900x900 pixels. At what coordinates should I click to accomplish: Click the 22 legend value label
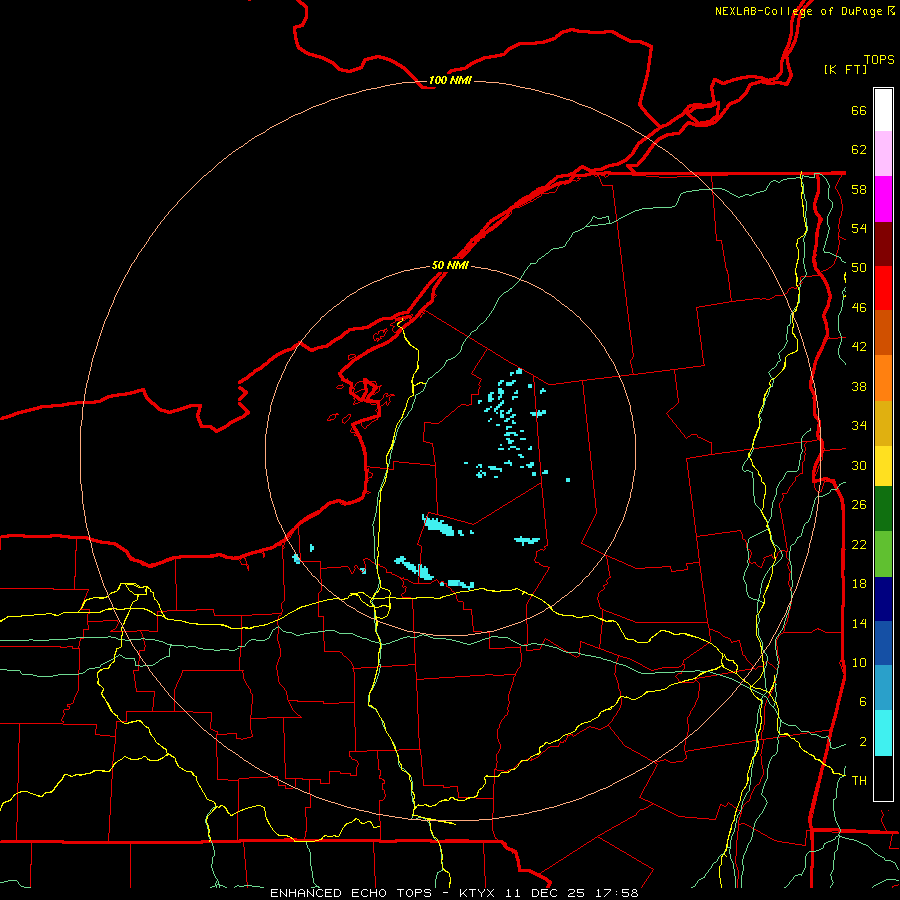859,544
